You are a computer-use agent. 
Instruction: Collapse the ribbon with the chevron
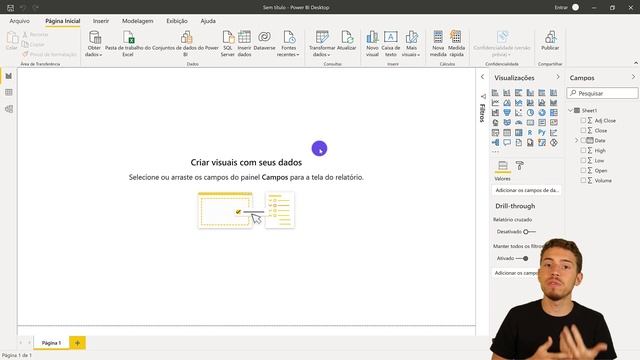click(636, 63)
